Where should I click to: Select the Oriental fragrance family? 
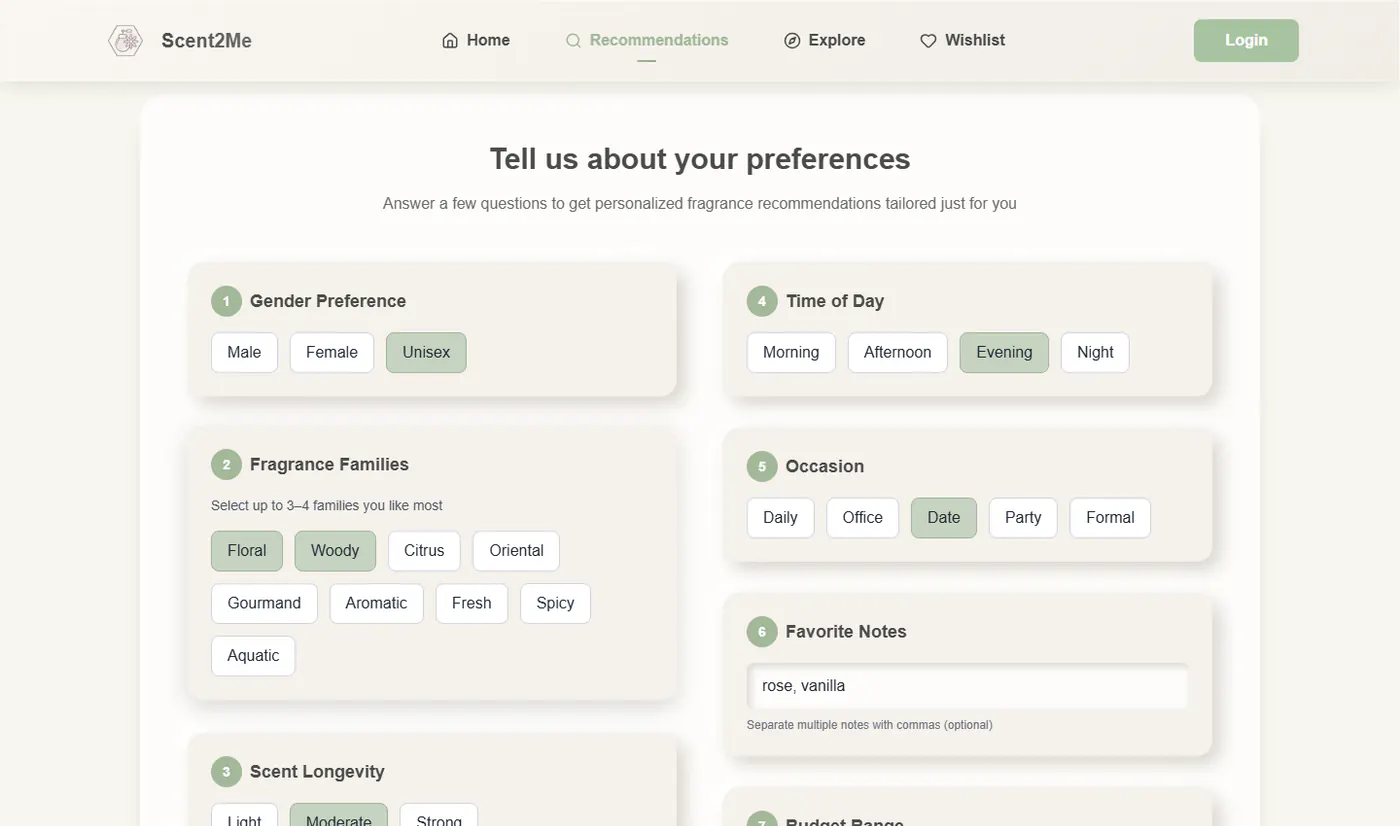(516, 551)
